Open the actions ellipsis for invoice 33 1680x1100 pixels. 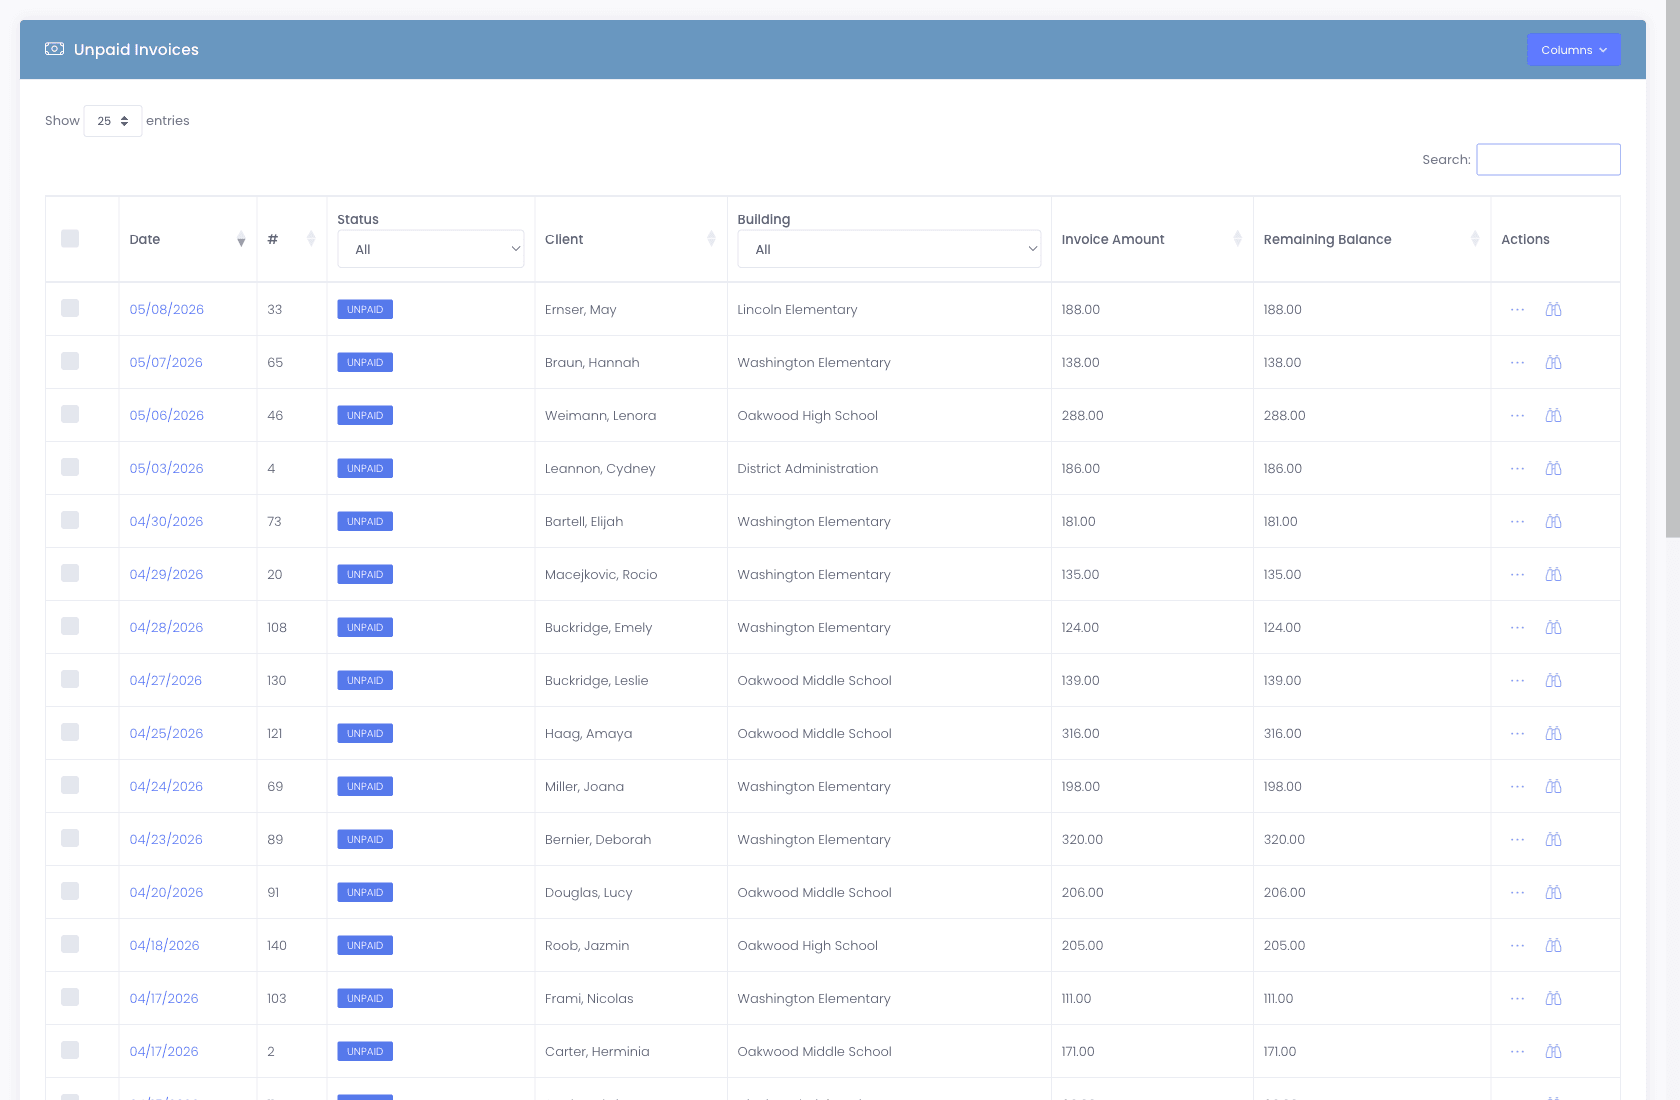(x=1517, y=310)
